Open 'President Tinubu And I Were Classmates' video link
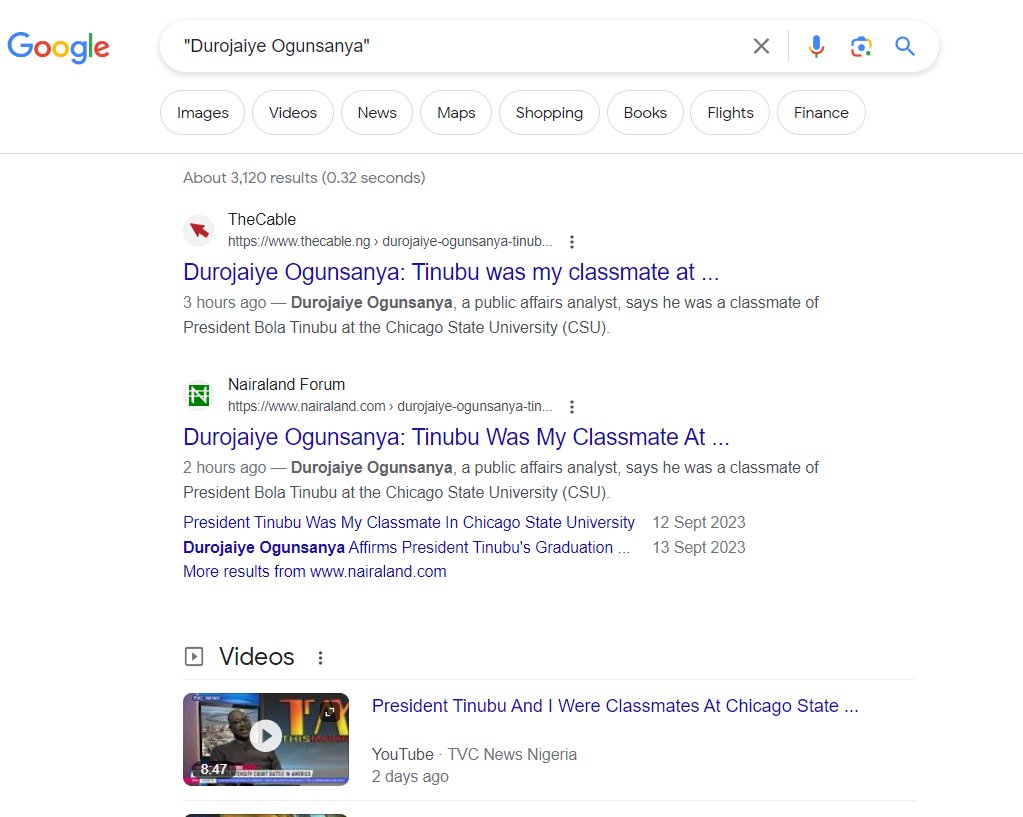 point(615,706)
